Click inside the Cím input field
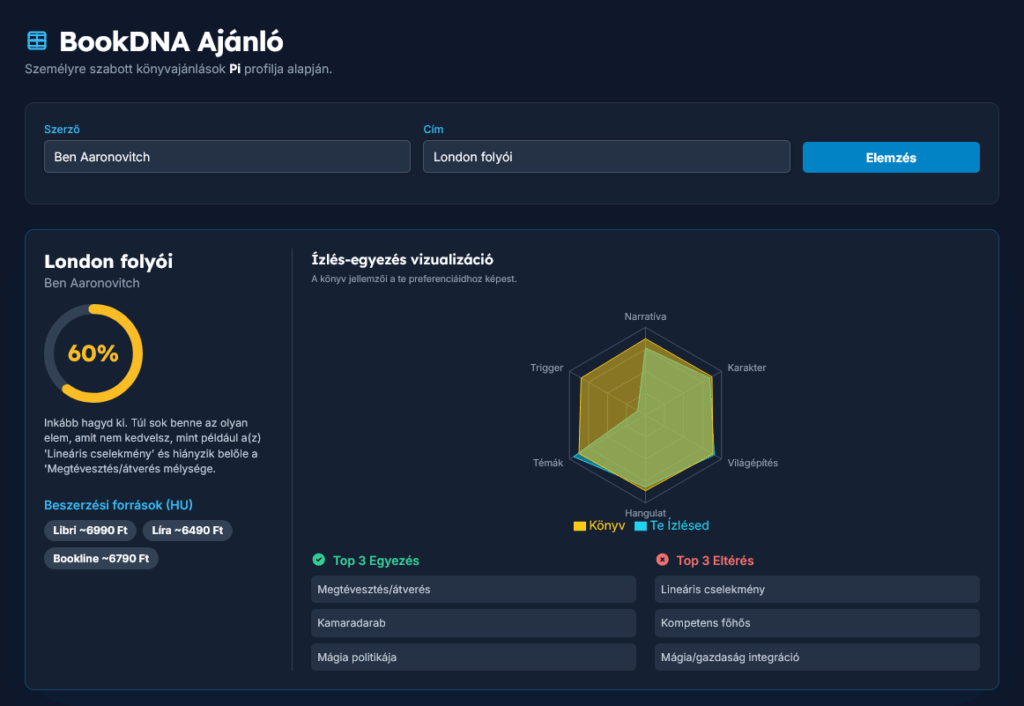The image size is (1024, 706). point(606,156)
